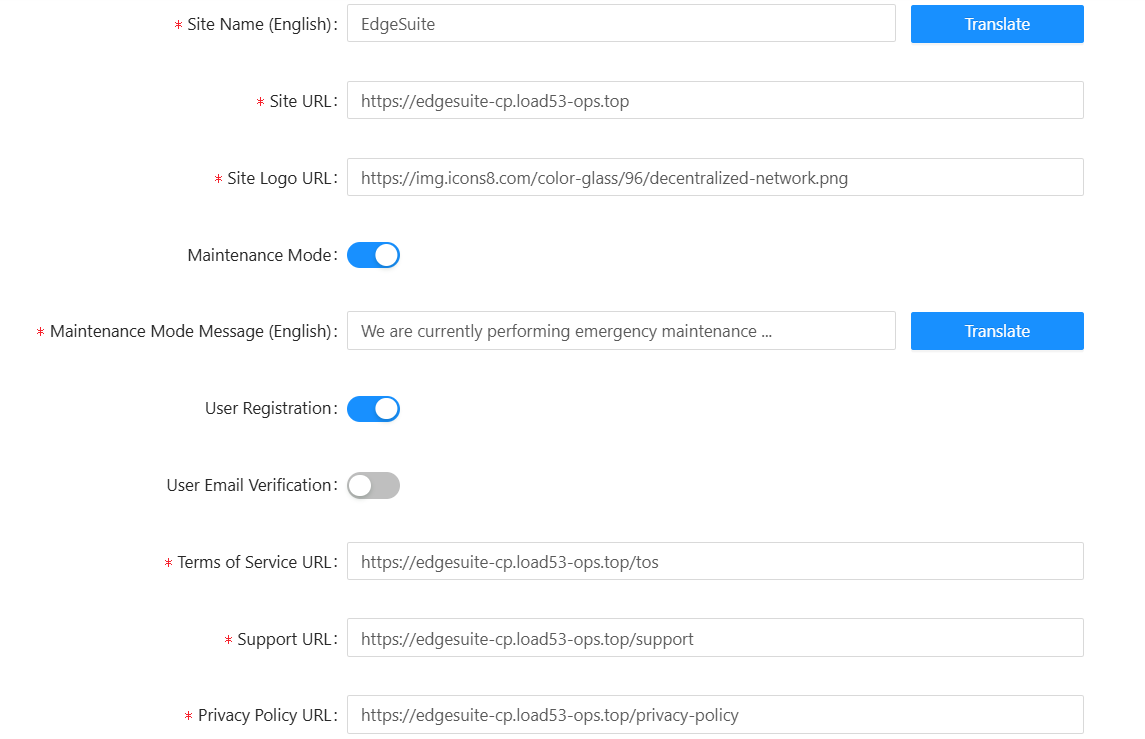This screenshot has height=739, width=1145.
Task: Turn off the User Registration toggle
Action: (x=373, y=408)
